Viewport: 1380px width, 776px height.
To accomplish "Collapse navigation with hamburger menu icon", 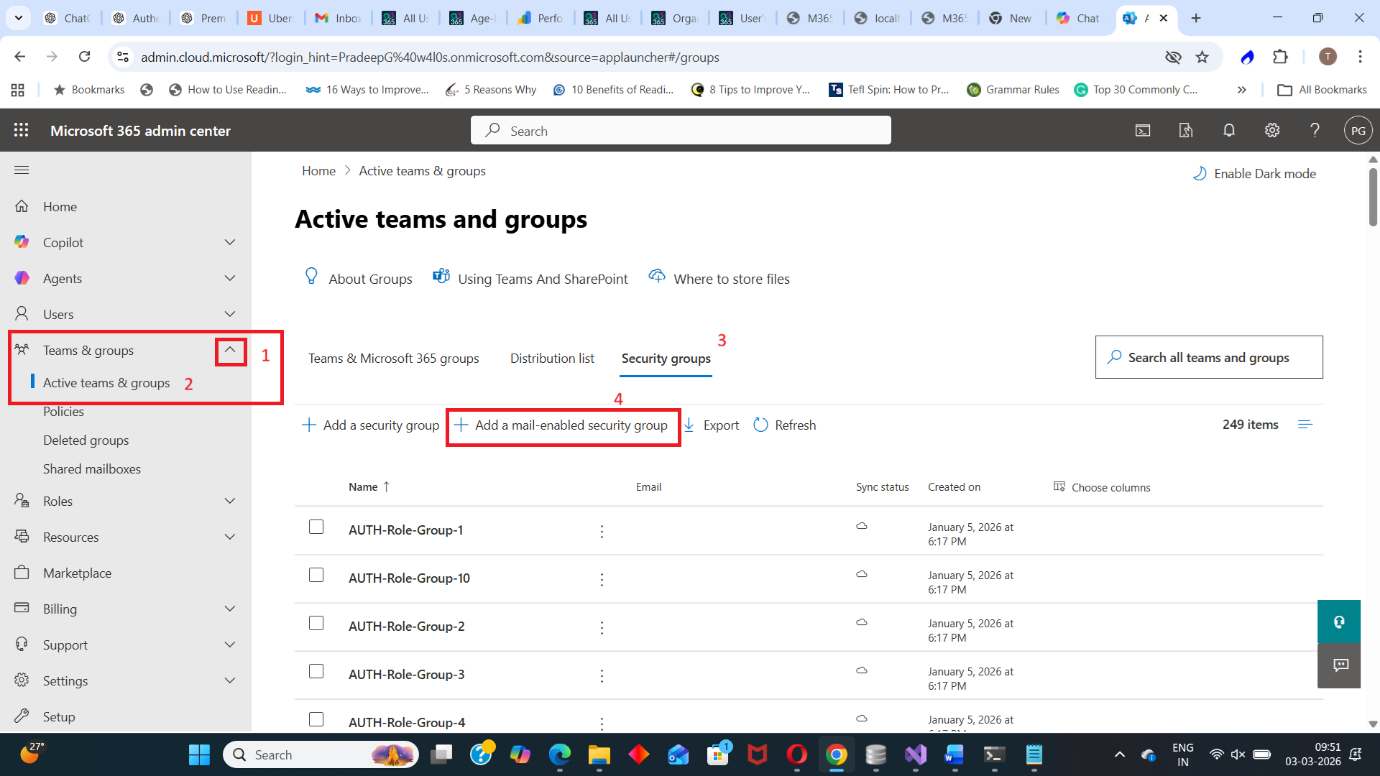I will click(x=21, y=171).
